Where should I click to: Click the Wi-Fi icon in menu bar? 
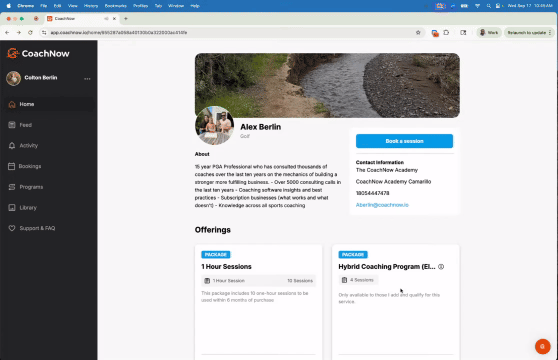[x=478, y=6]
